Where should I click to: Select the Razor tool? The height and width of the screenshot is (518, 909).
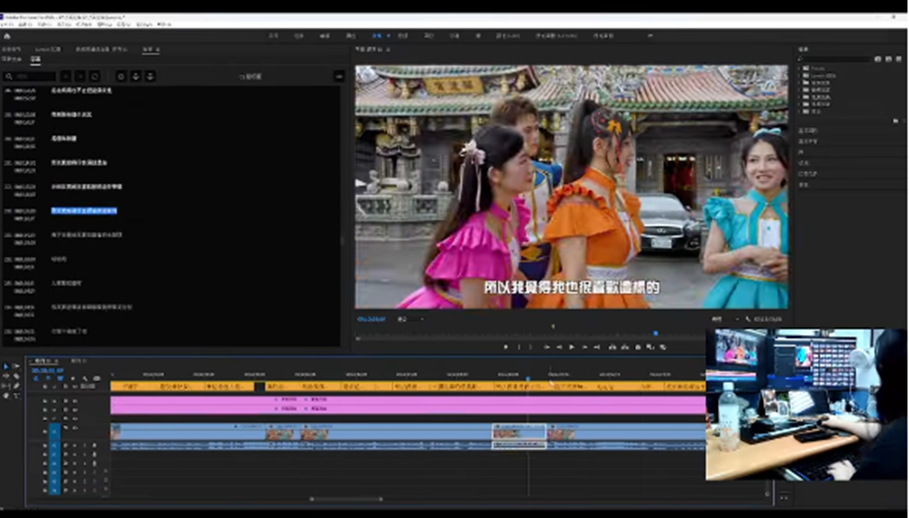tap(16, 376)
